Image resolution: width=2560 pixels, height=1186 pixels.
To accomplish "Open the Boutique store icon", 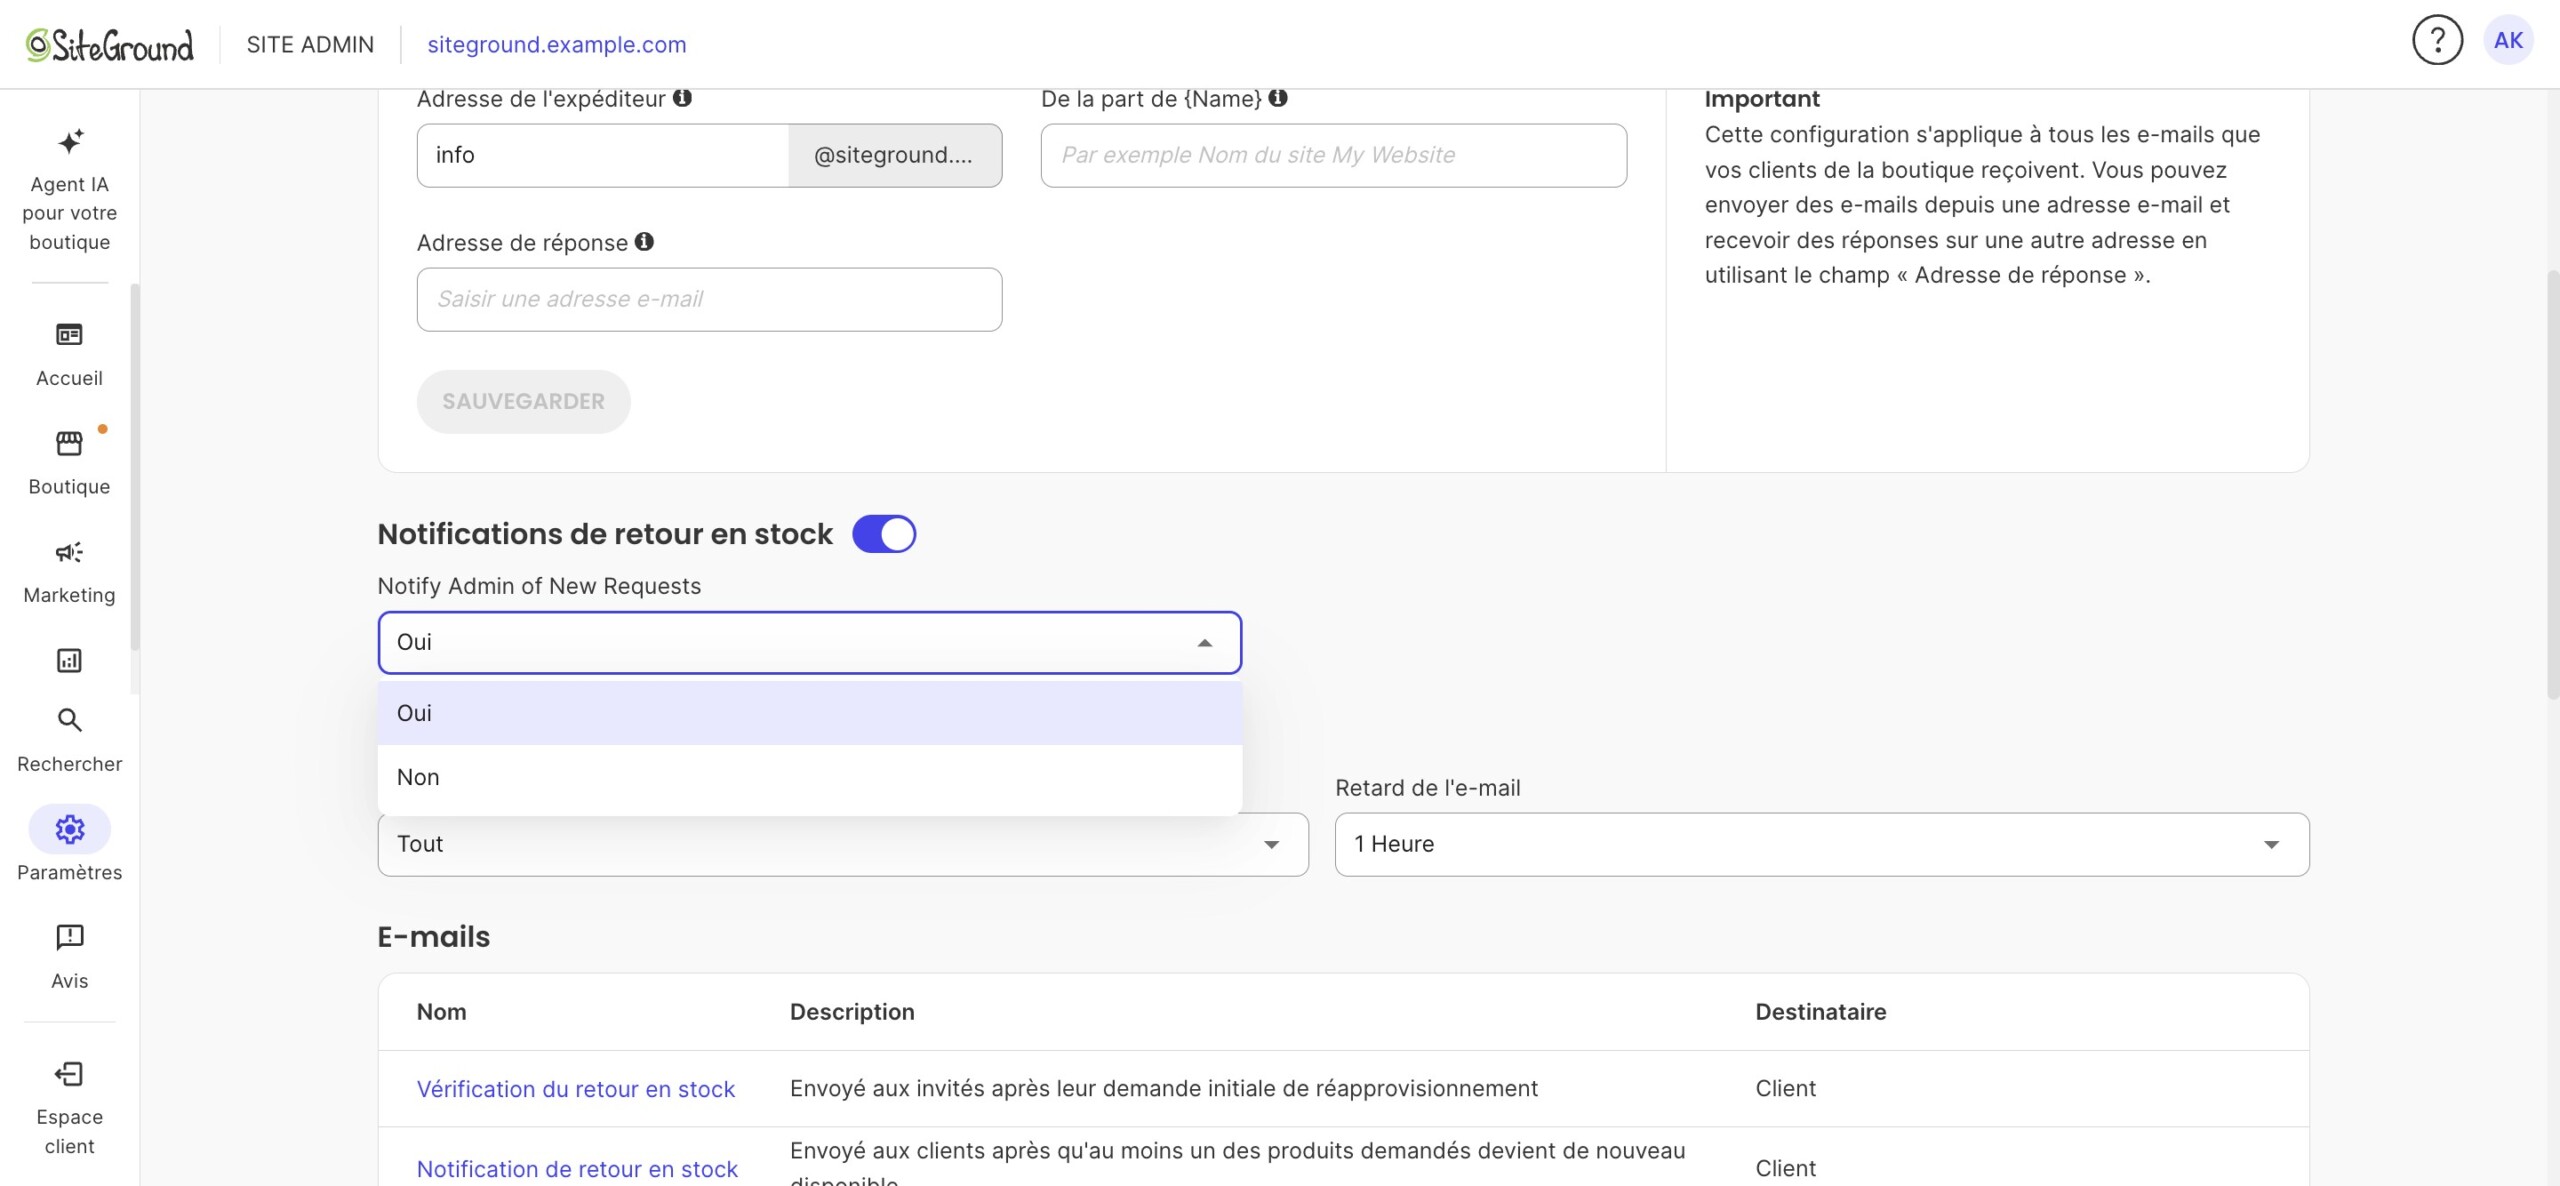I will pyautogui.click(x=69, y=443).
